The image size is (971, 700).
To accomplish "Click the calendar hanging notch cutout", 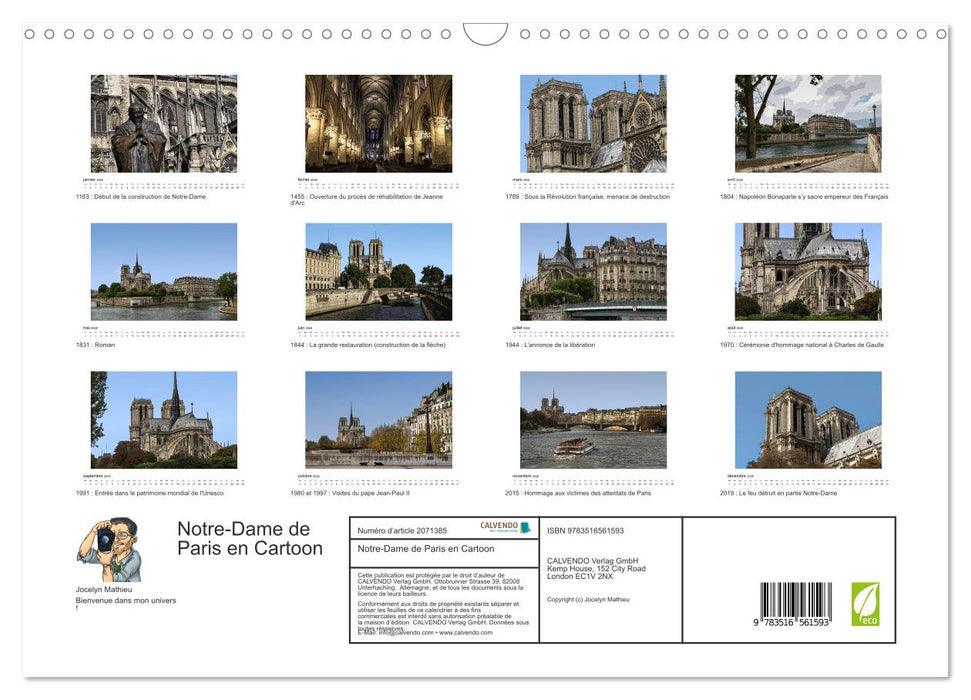I will [485, 35].
